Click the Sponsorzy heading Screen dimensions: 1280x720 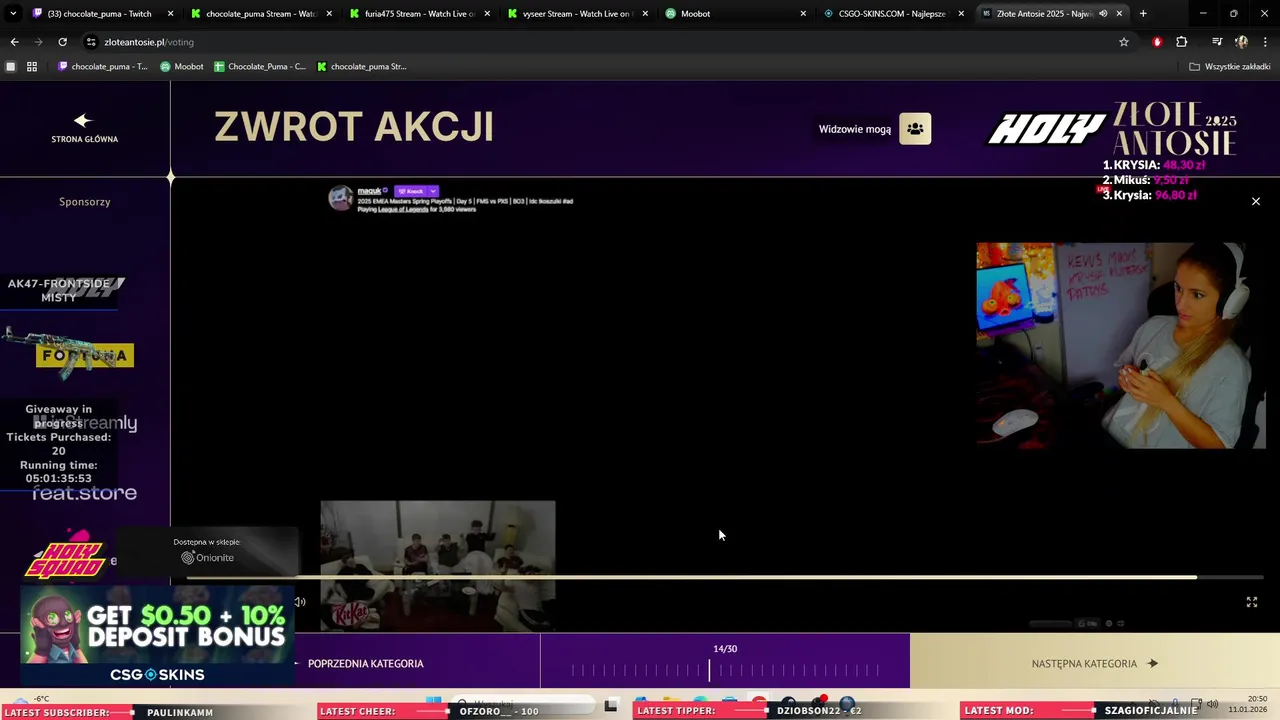84,202
